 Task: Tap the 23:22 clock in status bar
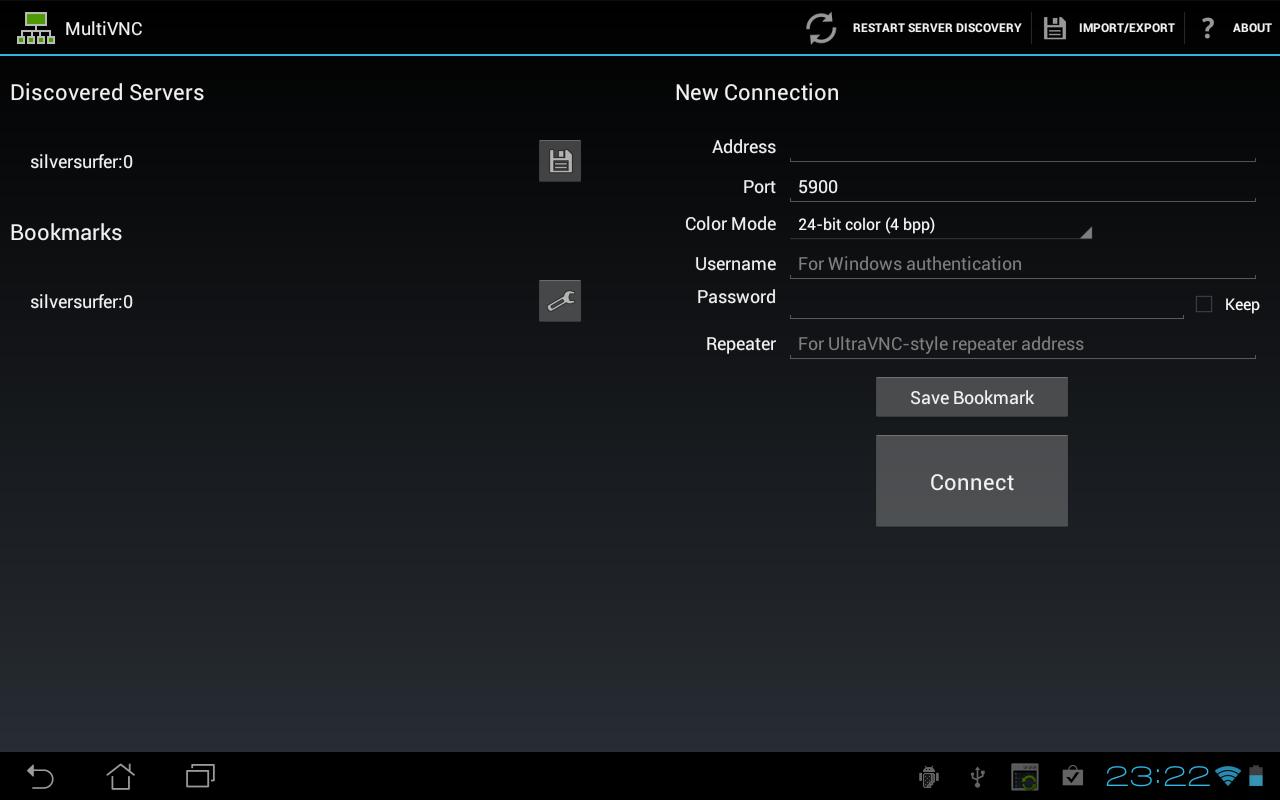[x=1157, y=776]
